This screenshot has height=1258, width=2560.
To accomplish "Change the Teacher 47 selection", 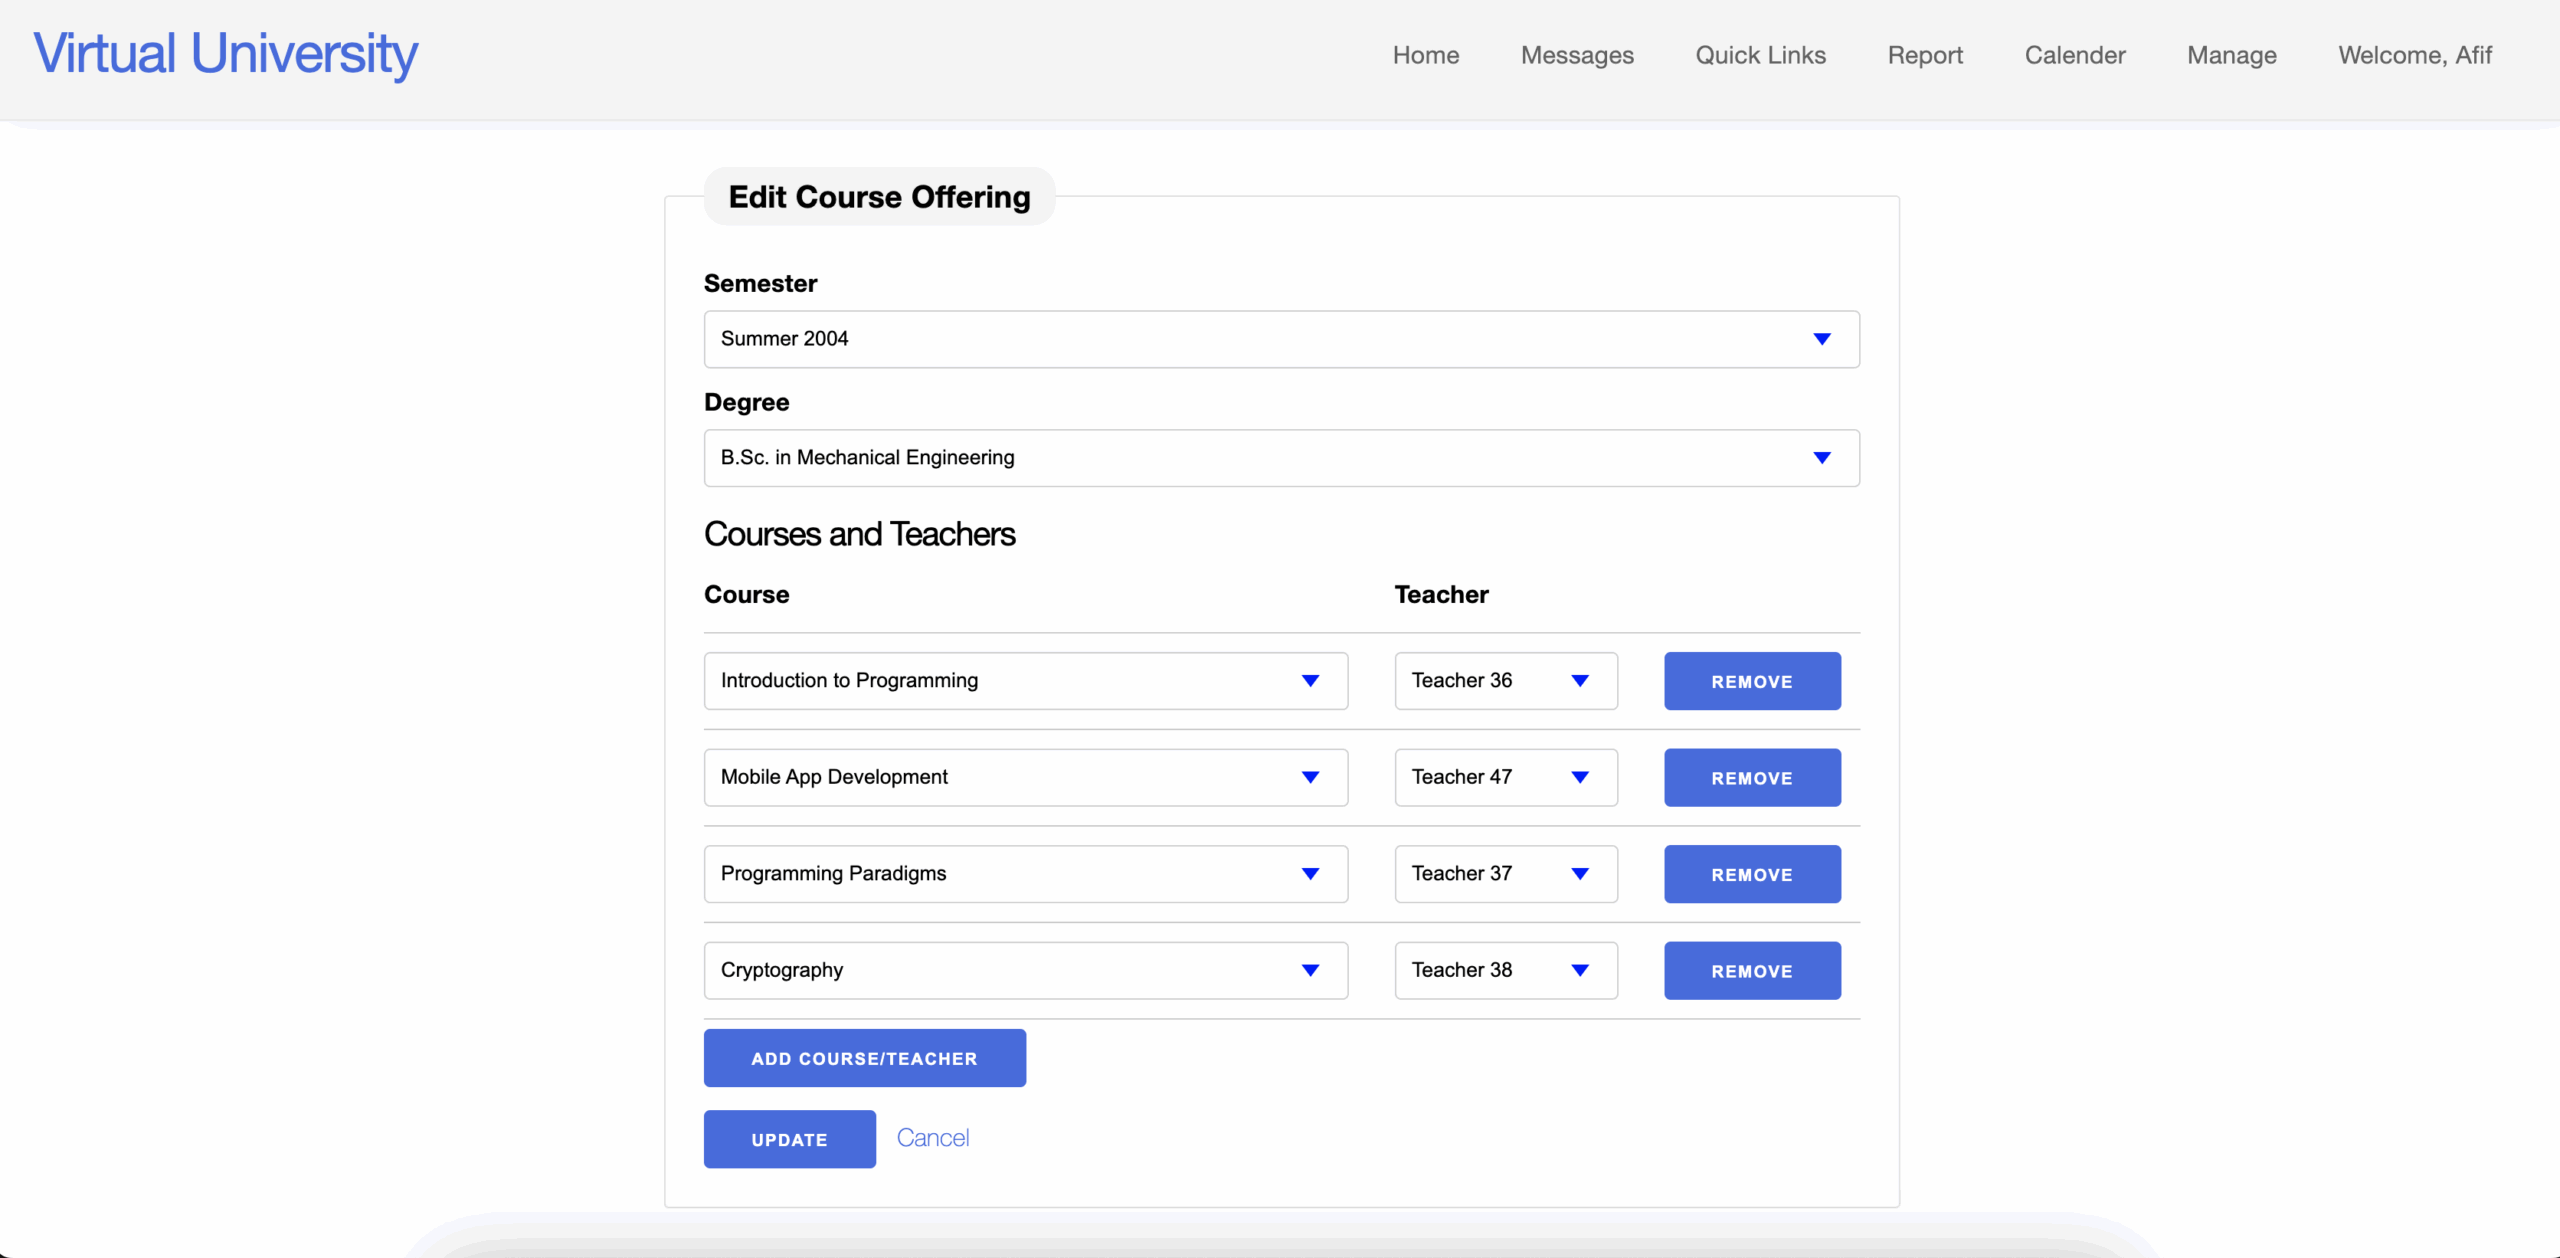I will click(1505, 777).
